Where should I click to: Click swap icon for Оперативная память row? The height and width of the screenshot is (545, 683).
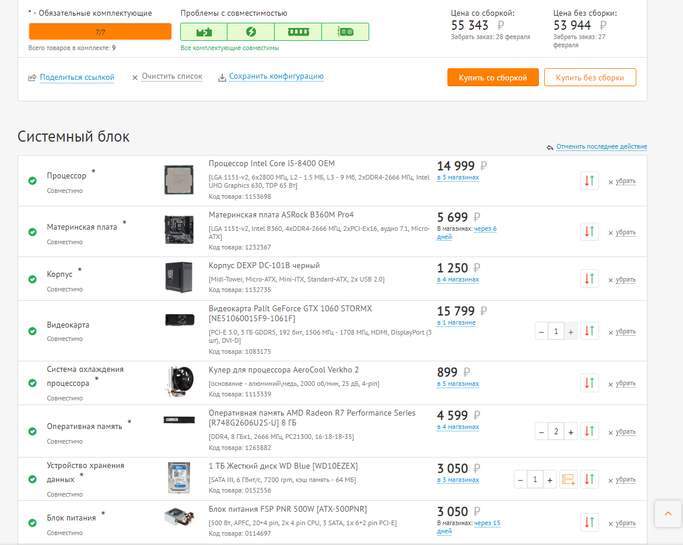589,431
